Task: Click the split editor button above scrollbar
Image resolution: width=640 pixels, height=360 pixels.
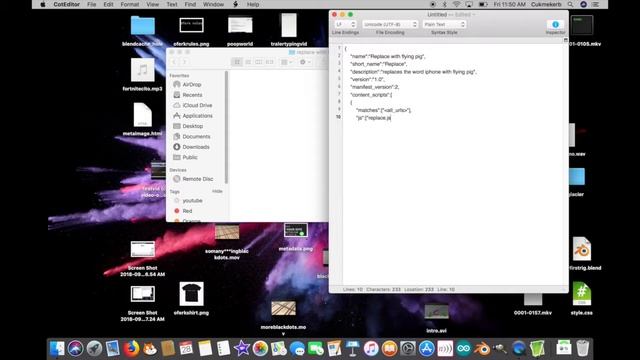Action: (565, 40)
